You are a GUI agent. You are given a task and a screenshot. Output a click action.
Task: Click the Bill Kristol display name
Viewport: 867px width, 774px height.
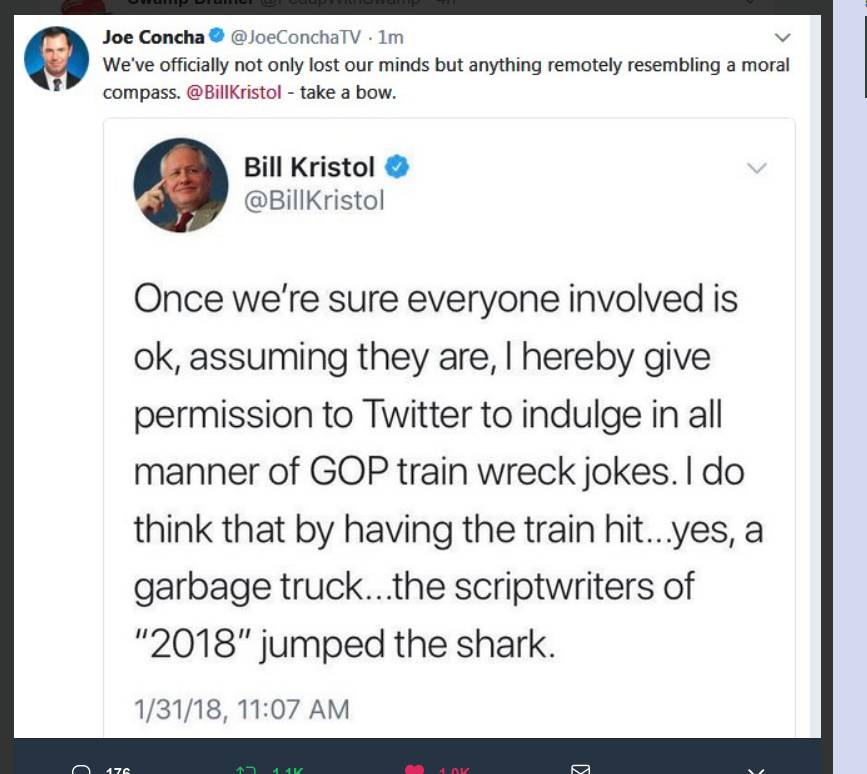pos(309,167)
